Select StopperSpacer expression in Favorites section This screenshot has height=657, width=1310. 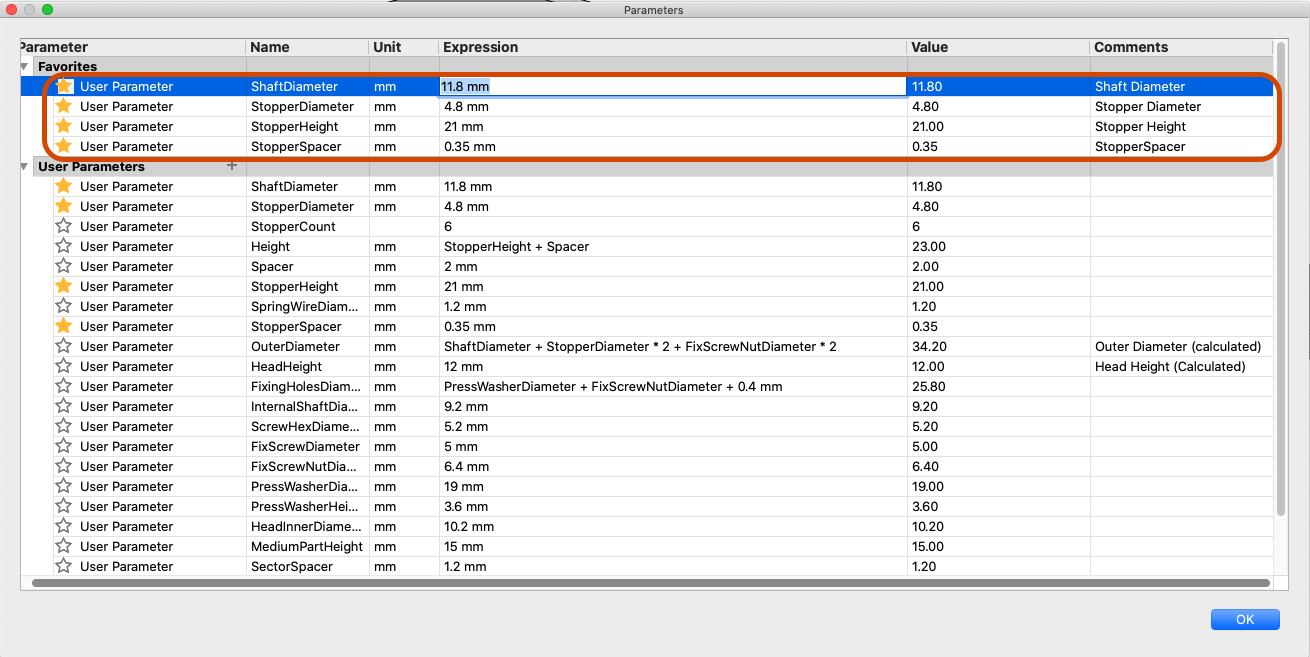coord(673,146)
